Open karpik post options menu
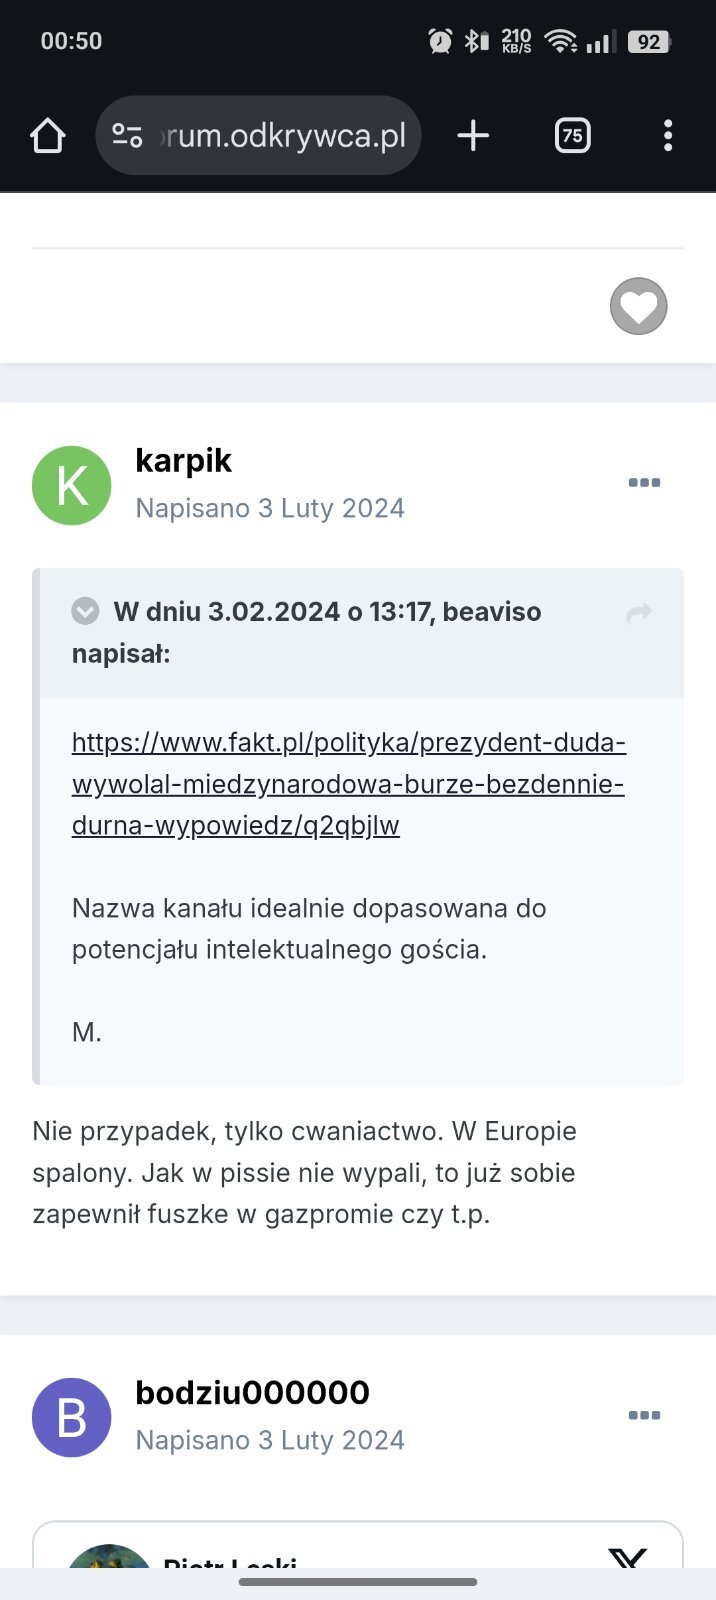 [x=644, y=483]
